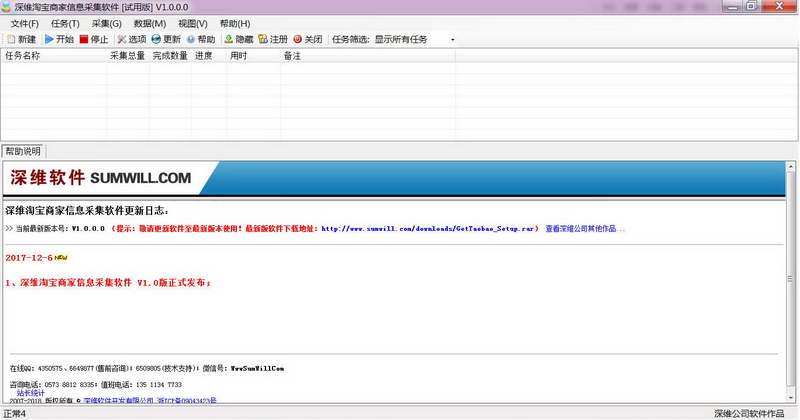The height and width of the screenshot is (420, 800).
Task: Open the 视图(V) menu
Action: tap(193, 23)
